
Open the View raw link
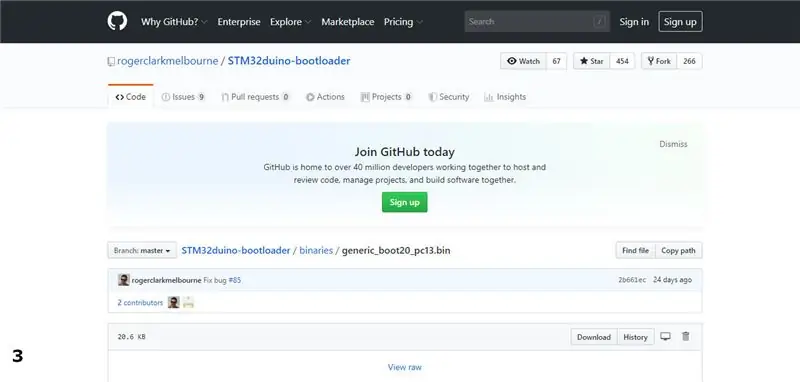click(x=405, y=367)
